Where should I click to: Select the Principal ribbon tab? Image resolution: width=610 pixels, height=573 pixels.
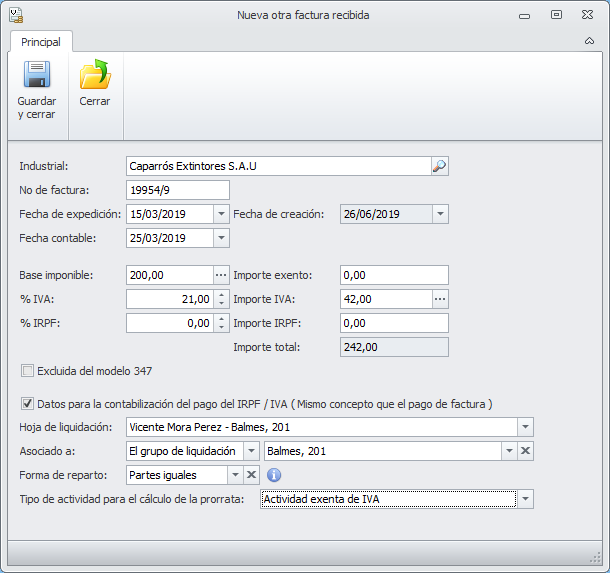tap(41, 42)
